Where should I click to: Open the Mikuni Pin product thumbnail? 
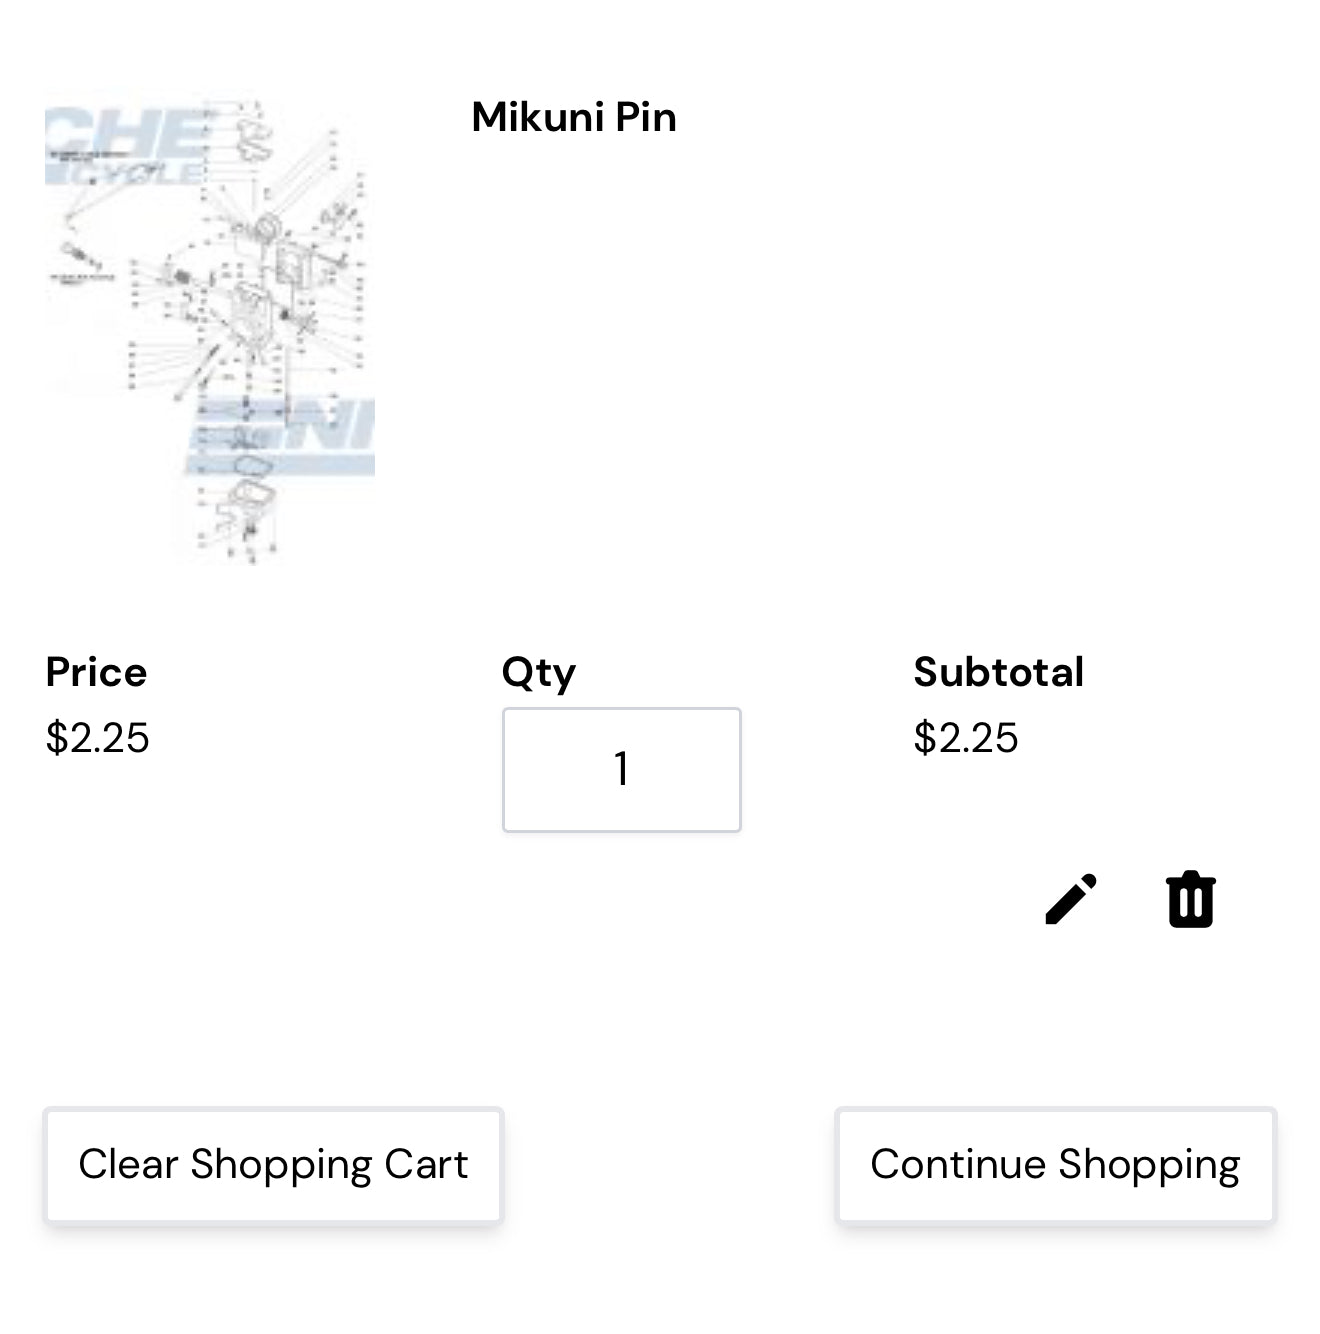pyautogui.click(x=210, y=331)
